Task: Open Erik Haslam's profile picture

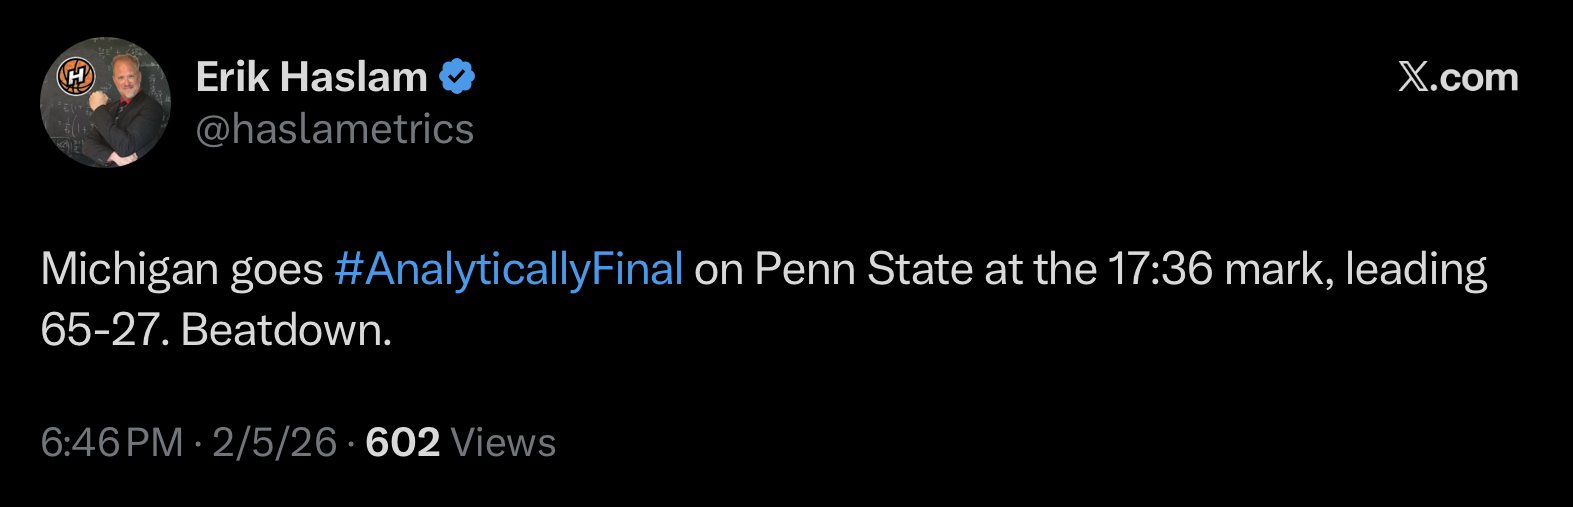Action: 106,103
